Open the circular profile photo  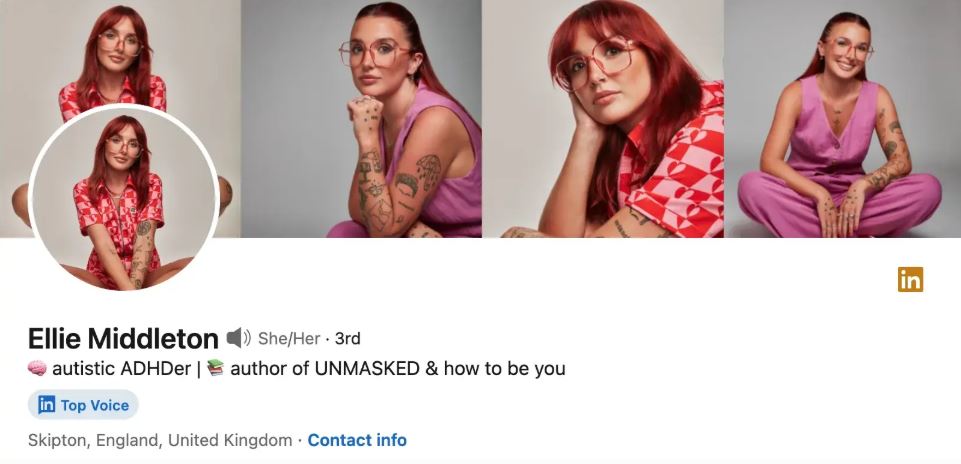point(124,199)
